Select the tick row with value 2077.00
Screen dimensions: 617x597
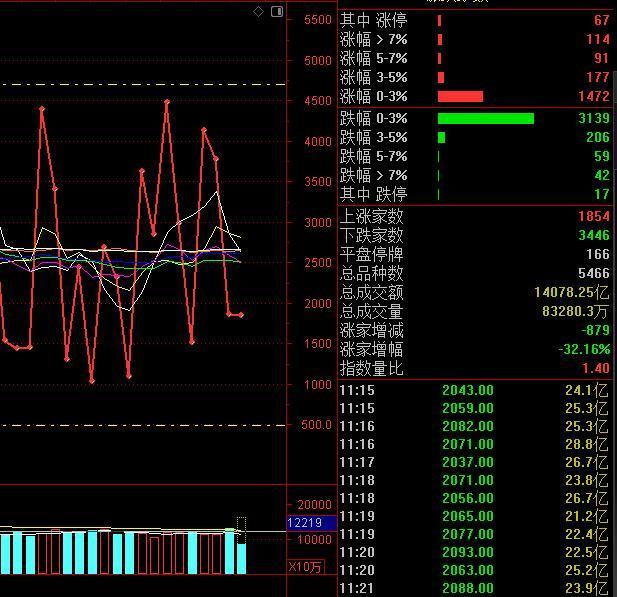click(474, 534)
